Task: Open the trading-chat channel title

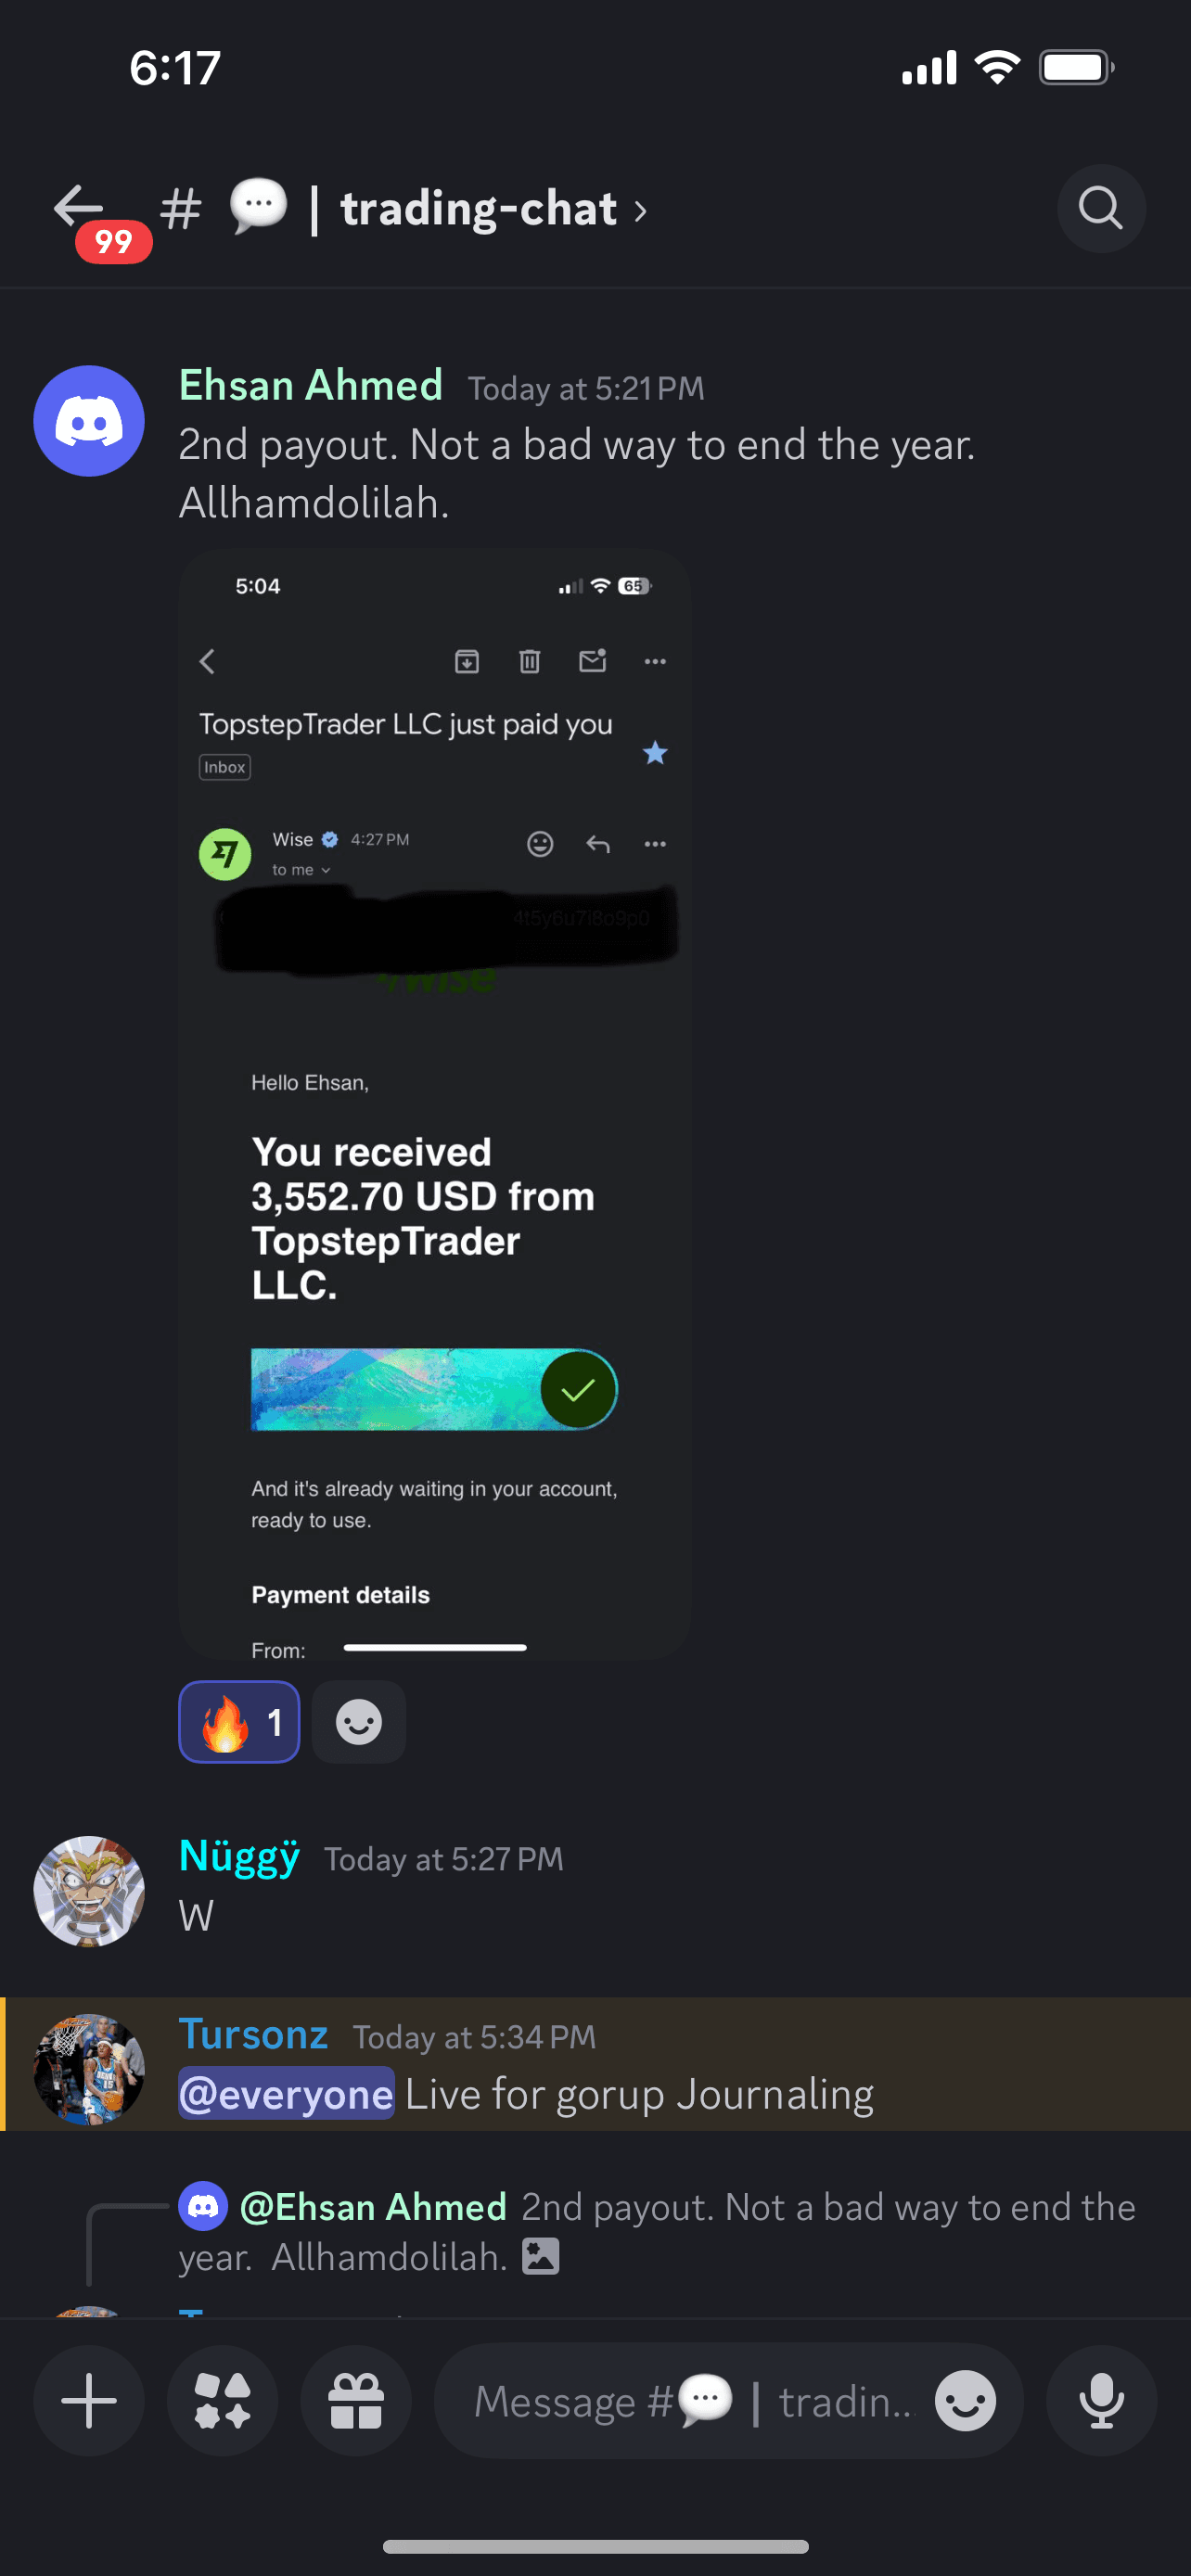Action: 479,209
